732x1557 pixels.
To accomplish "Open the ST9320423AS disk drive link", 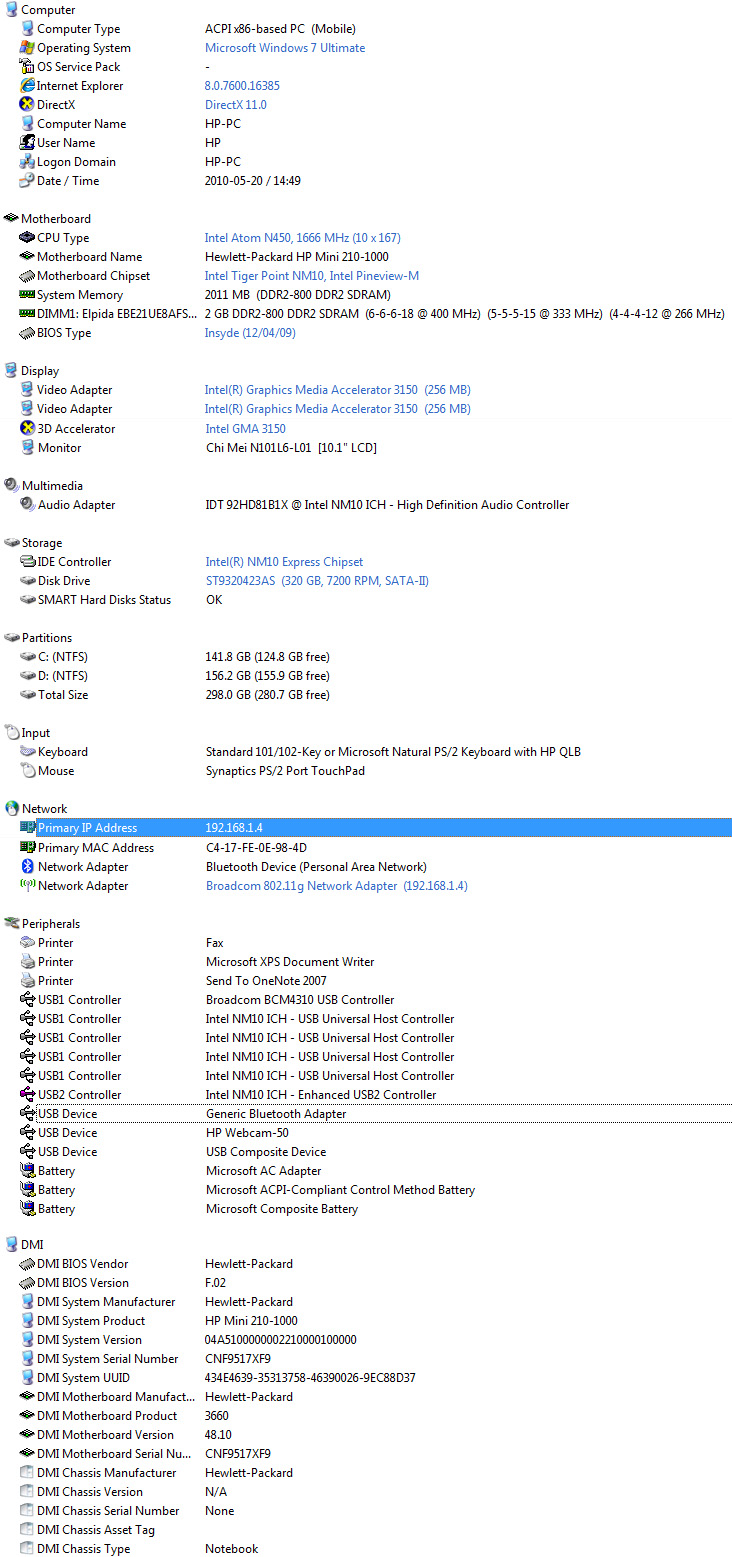I will point(317,581).
